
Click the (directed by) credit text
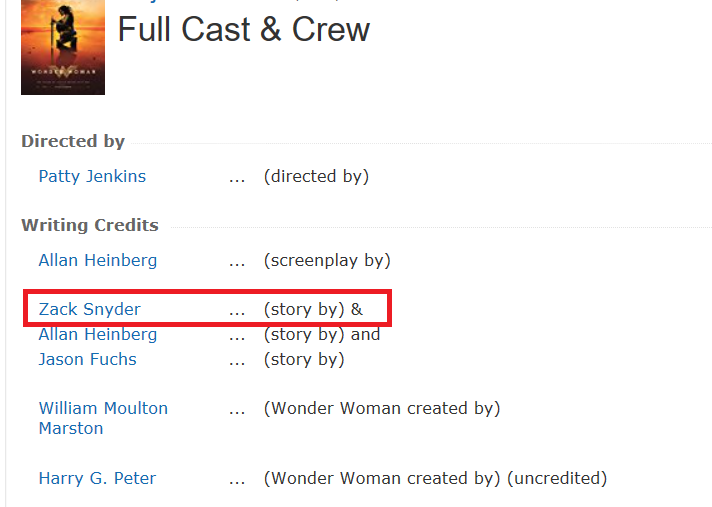316,176
